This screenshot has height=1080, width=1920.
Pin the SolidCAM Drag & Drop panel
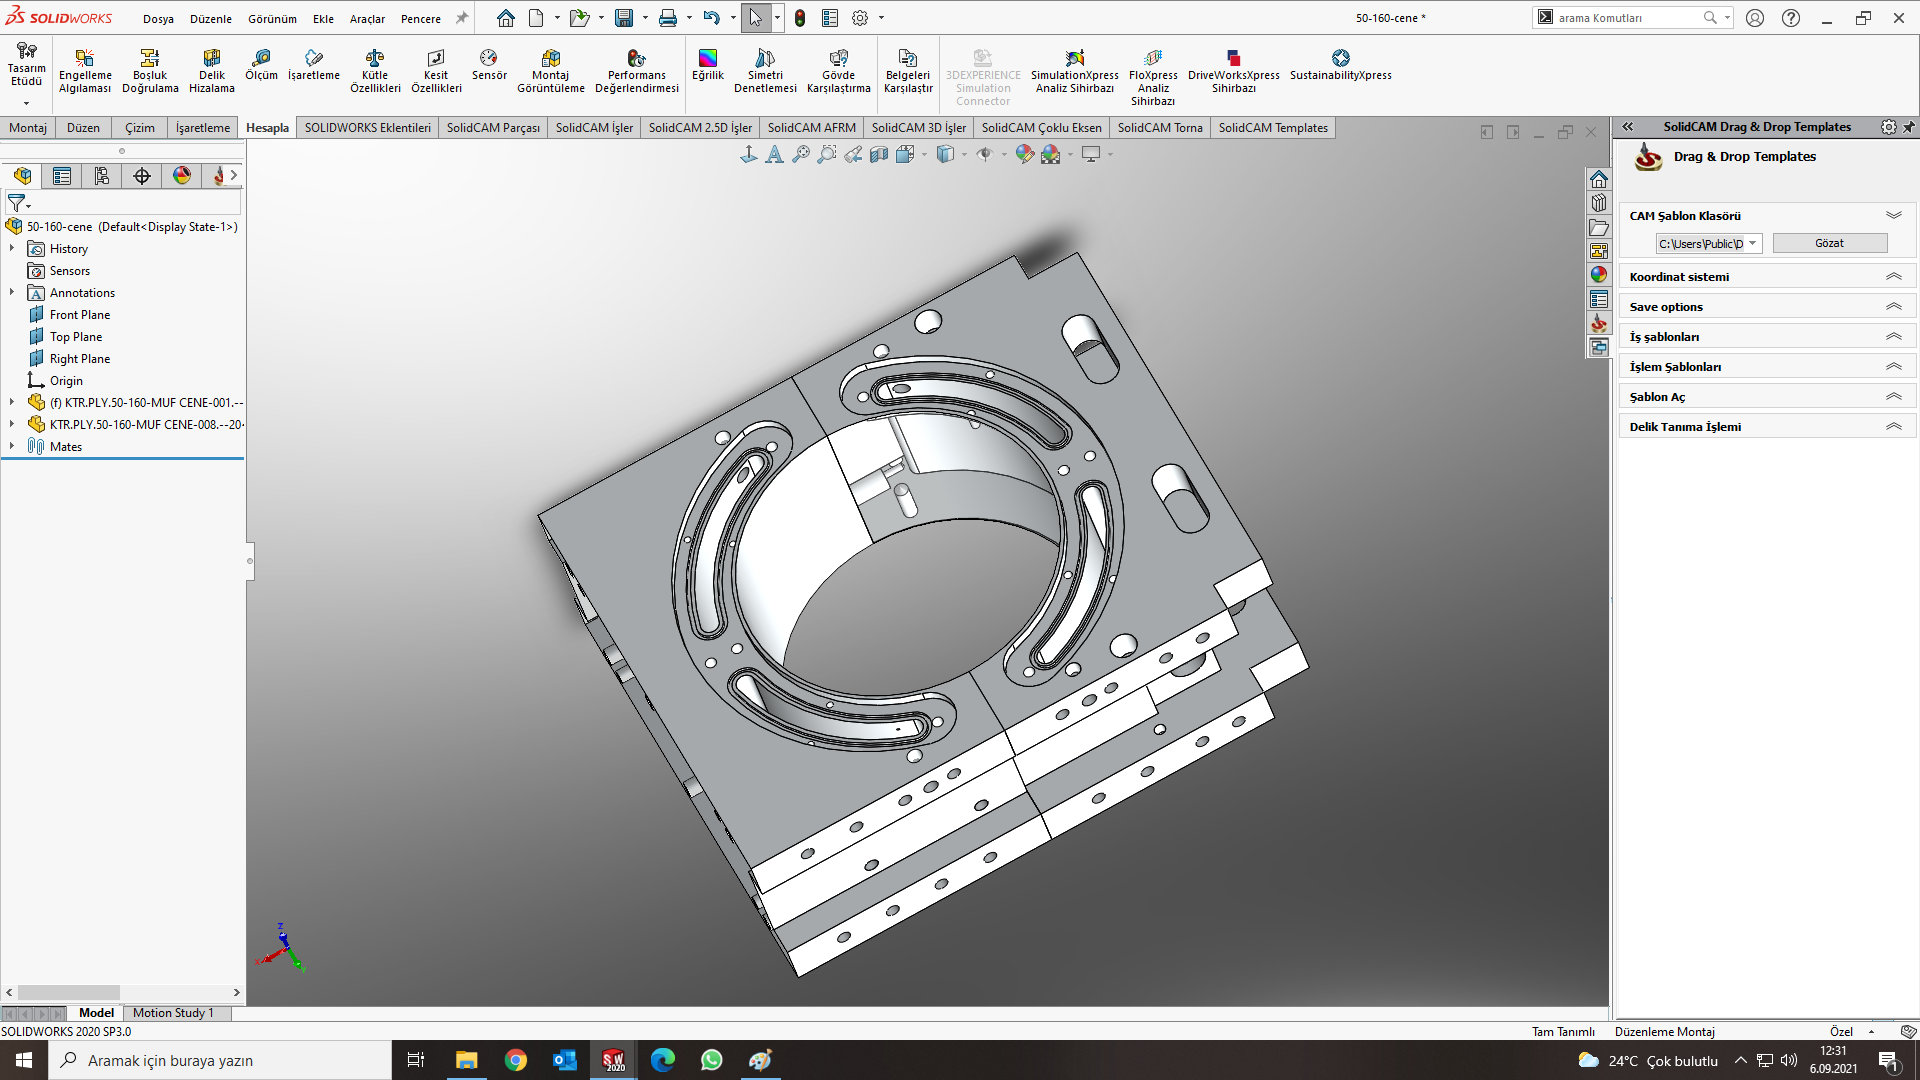pyautogui.click(x=1908, y=127)
